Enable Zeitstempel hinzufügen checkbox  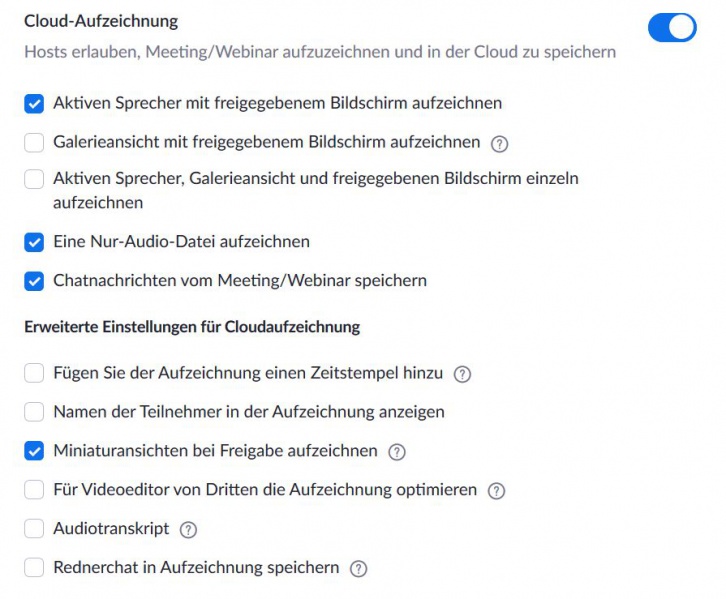(34, 373)
